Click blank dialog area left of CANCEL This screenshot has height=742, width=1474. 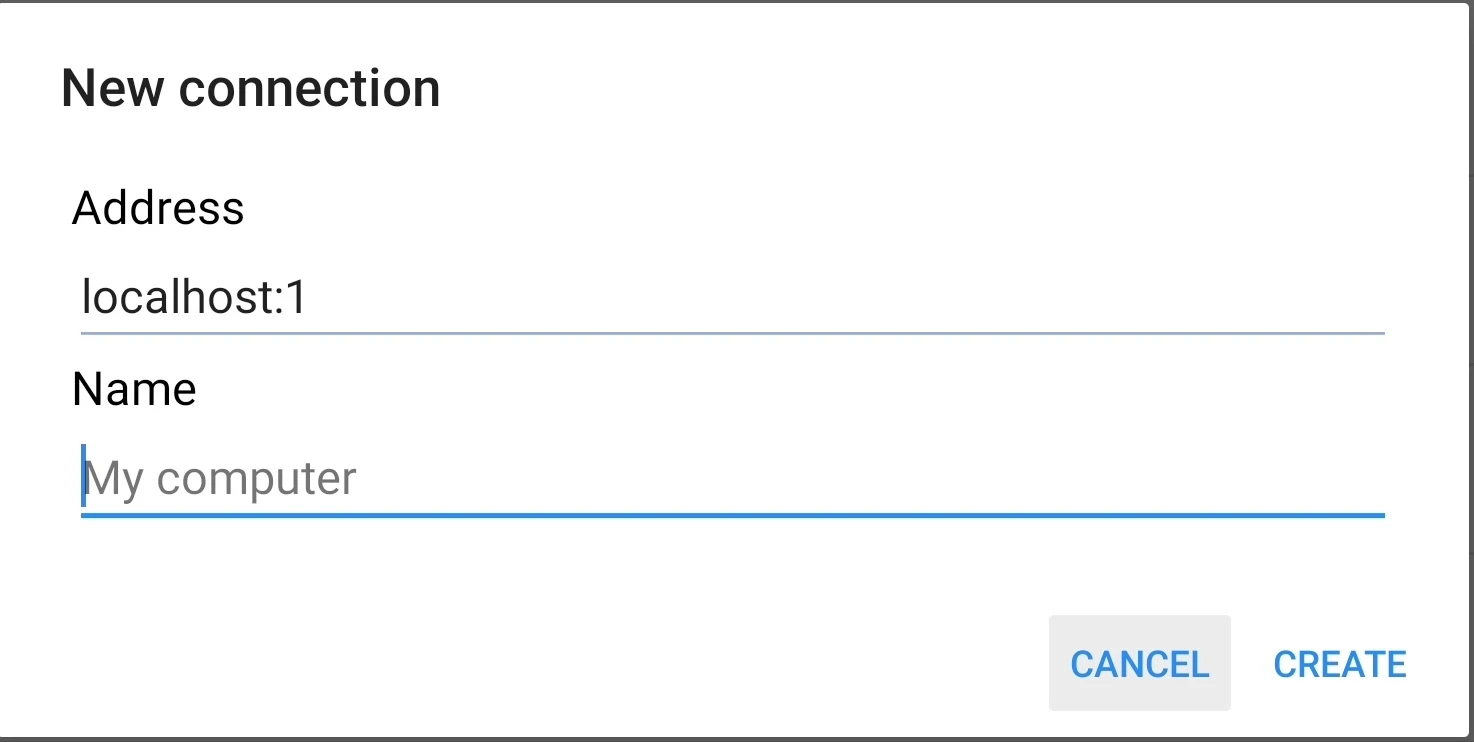coord(600,664)
